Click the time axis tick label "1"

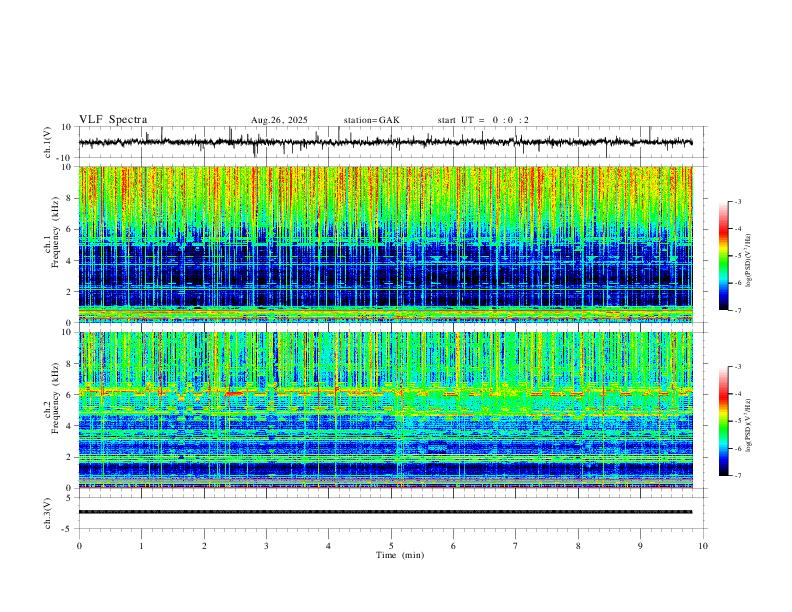pyautogui.click(x=141, y=546)
